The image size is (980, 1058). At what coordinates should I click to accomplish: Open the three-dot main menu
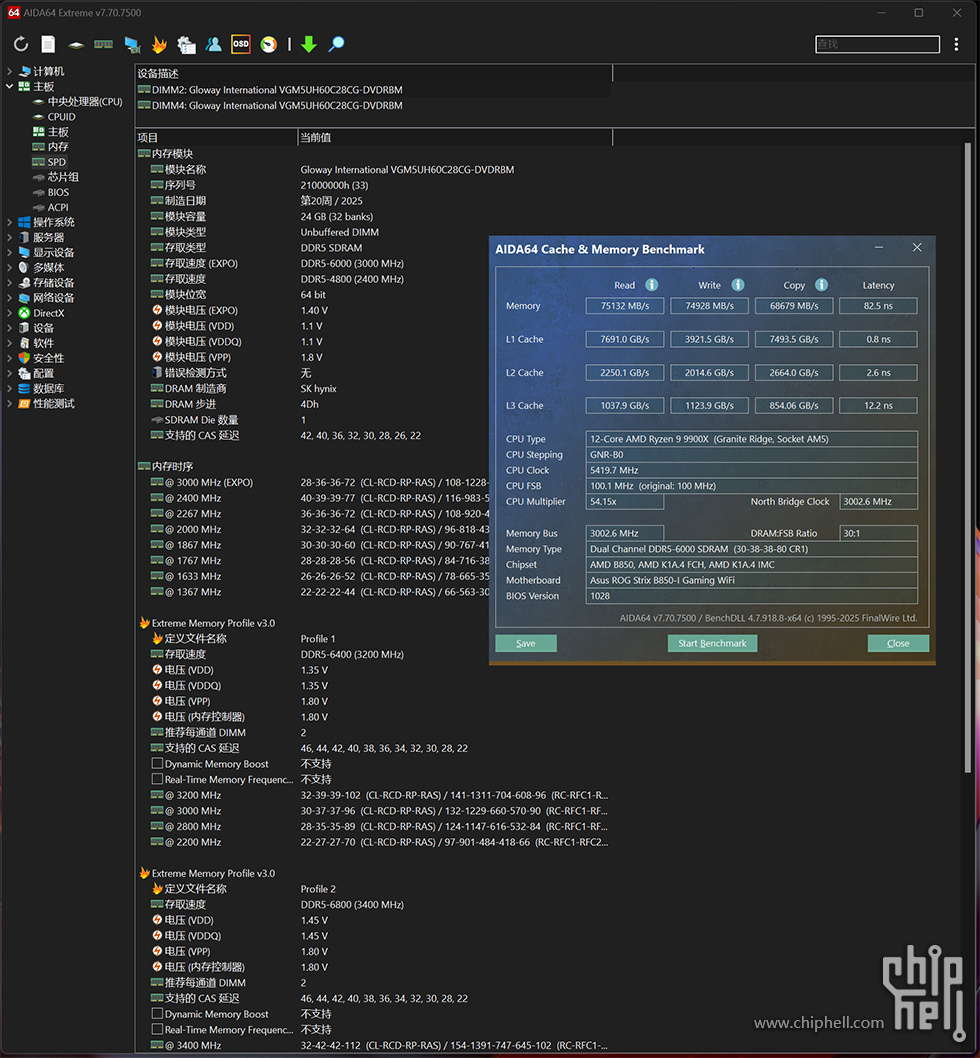(956, 45)
